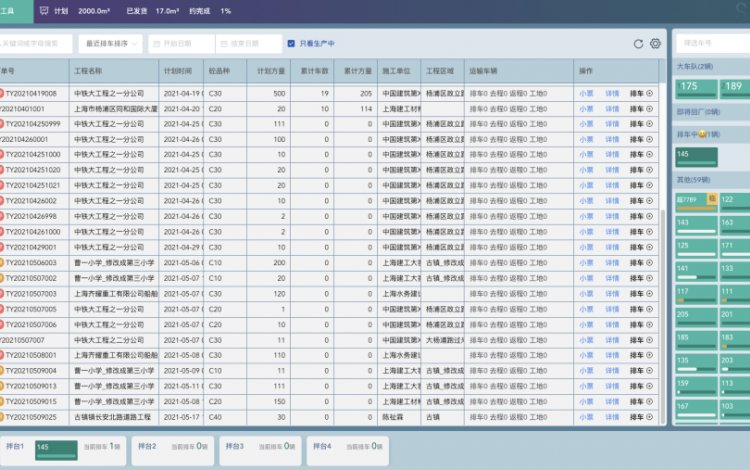The height and width of the screenshot is (470, 750).
Task: Click the 计划方量 column header
Action: tap(271, 71)
